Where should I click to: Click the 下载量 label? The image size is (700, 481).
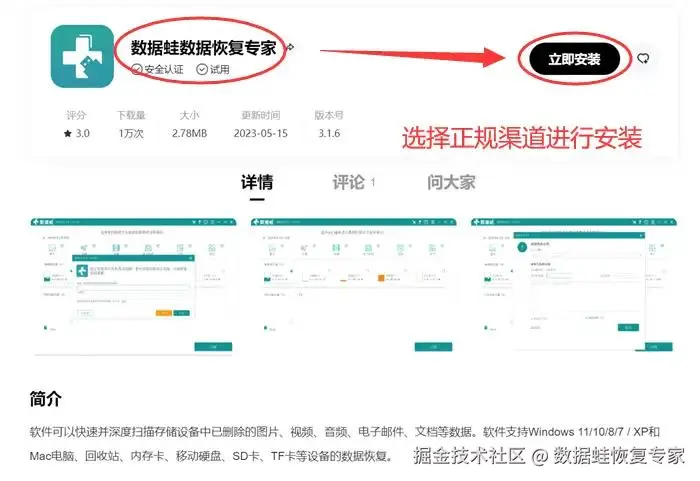pos(131,115)
